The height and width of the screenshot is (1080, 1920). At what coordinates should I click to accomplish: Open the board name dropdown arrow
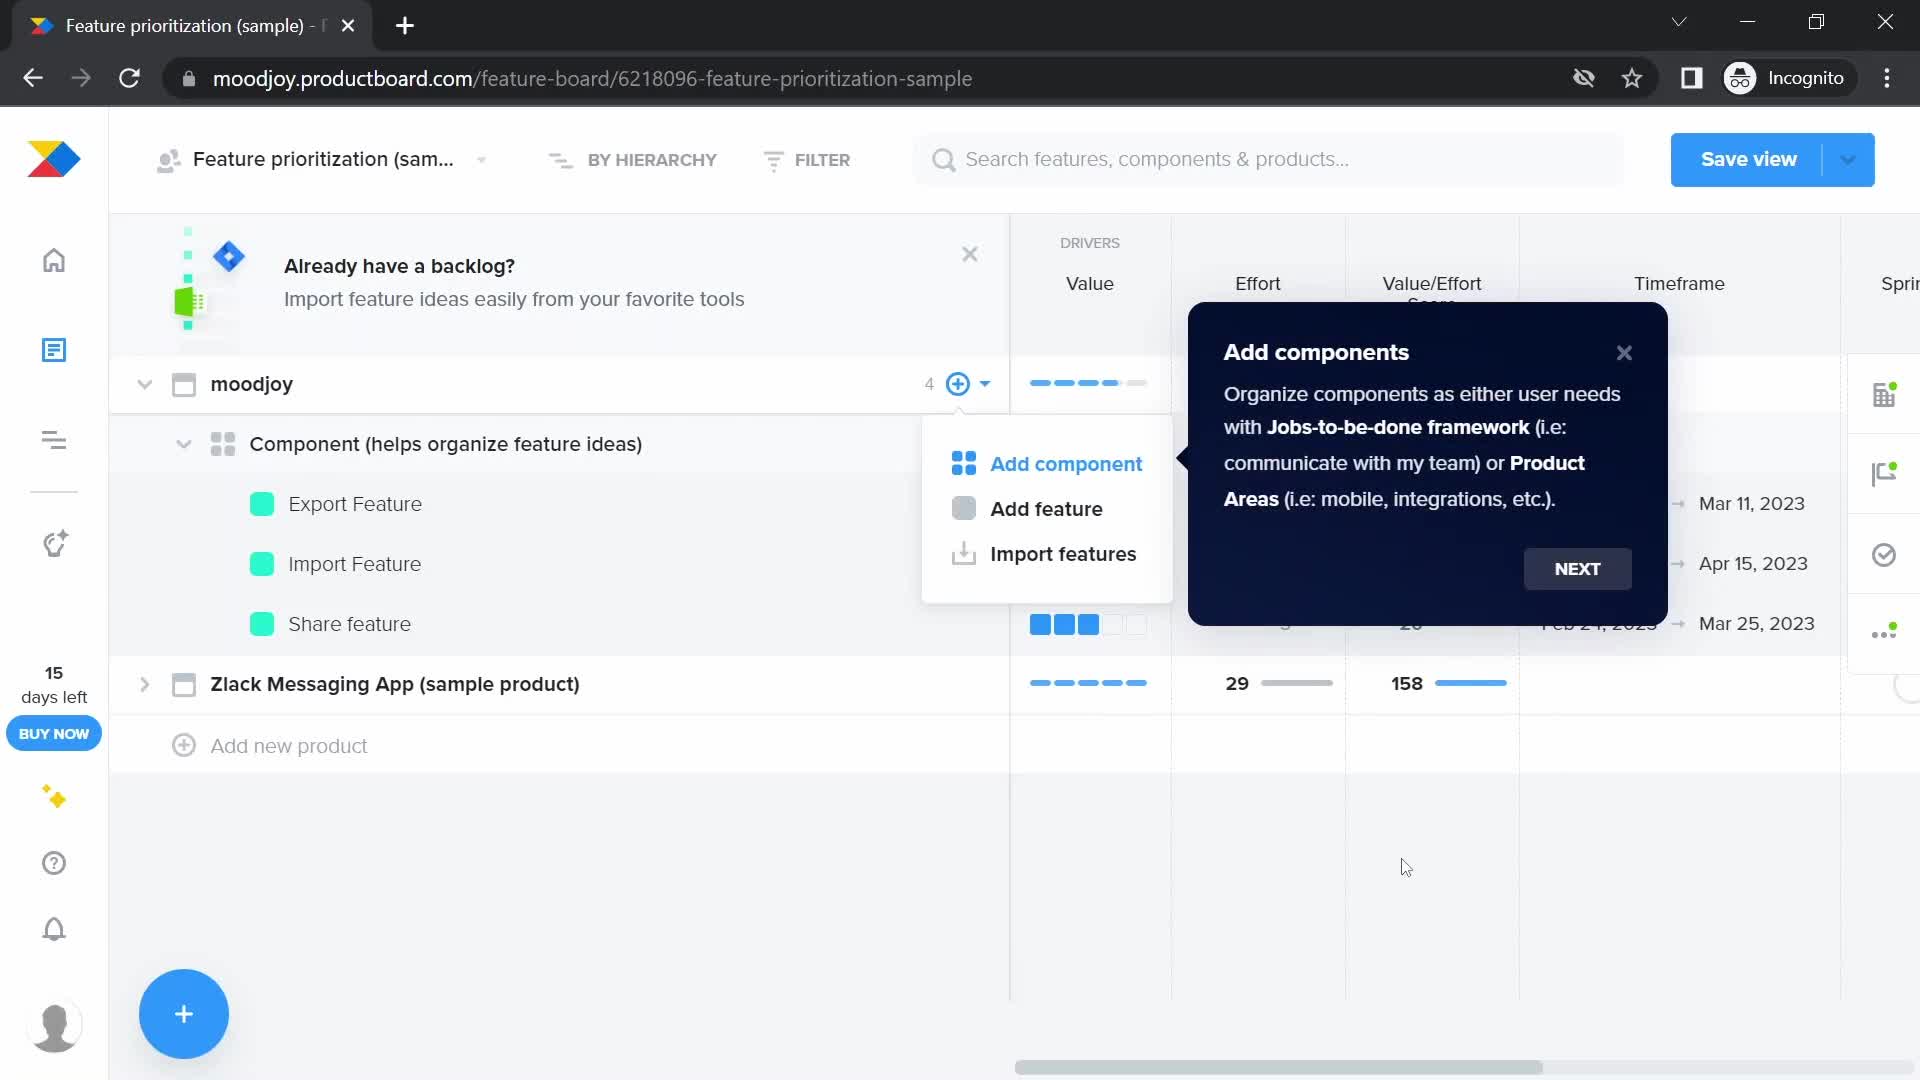[x=482, y=160]
